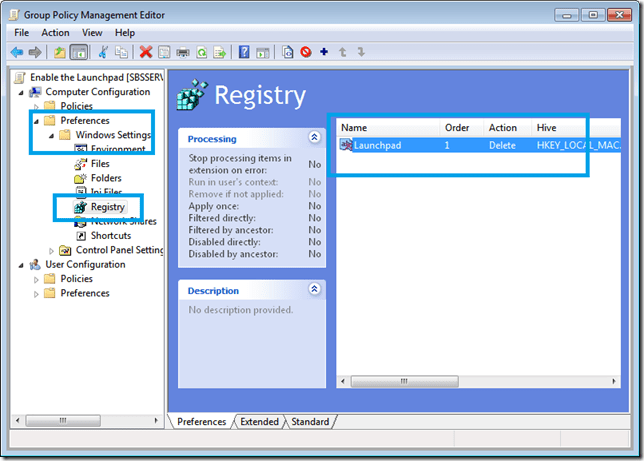Viewport: 644px width, 461px height.
Task: Click the blue plus Add icon
Action: [x=324, y=52]
